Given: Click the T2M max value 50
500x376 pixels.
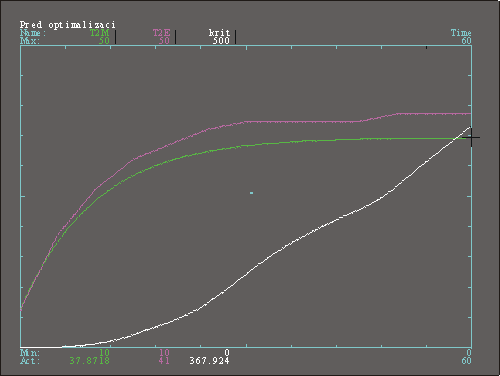Looking at the screenshot, I should 104,41.
